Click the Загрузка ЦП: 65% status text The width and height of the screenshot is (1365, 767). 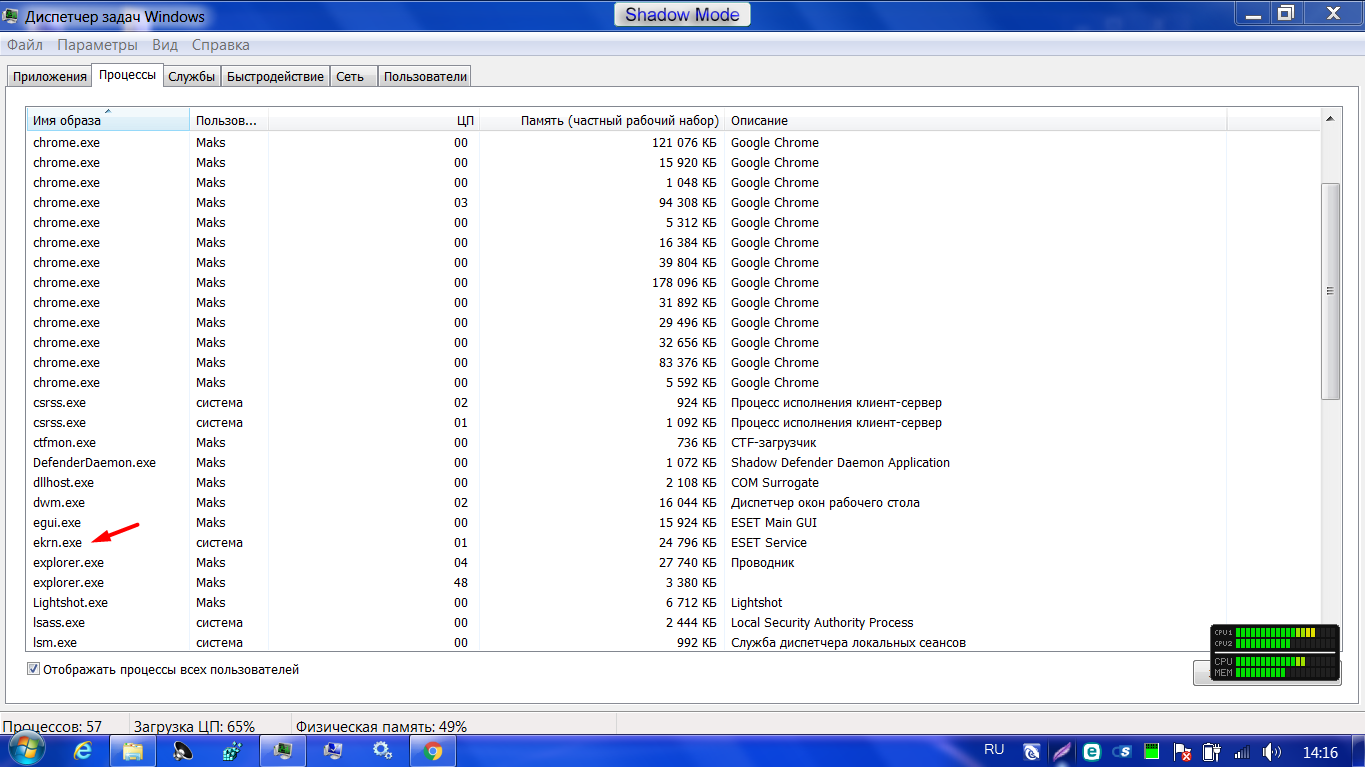[194, 727]
